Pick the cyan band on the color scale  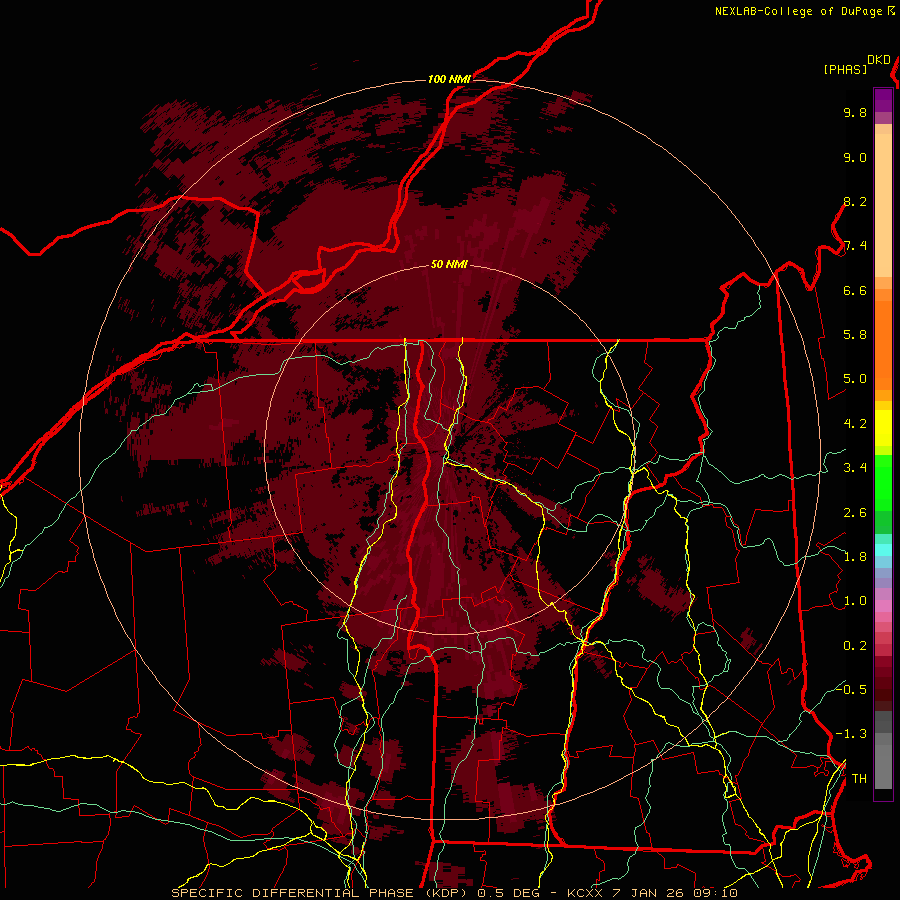(883, 550)
